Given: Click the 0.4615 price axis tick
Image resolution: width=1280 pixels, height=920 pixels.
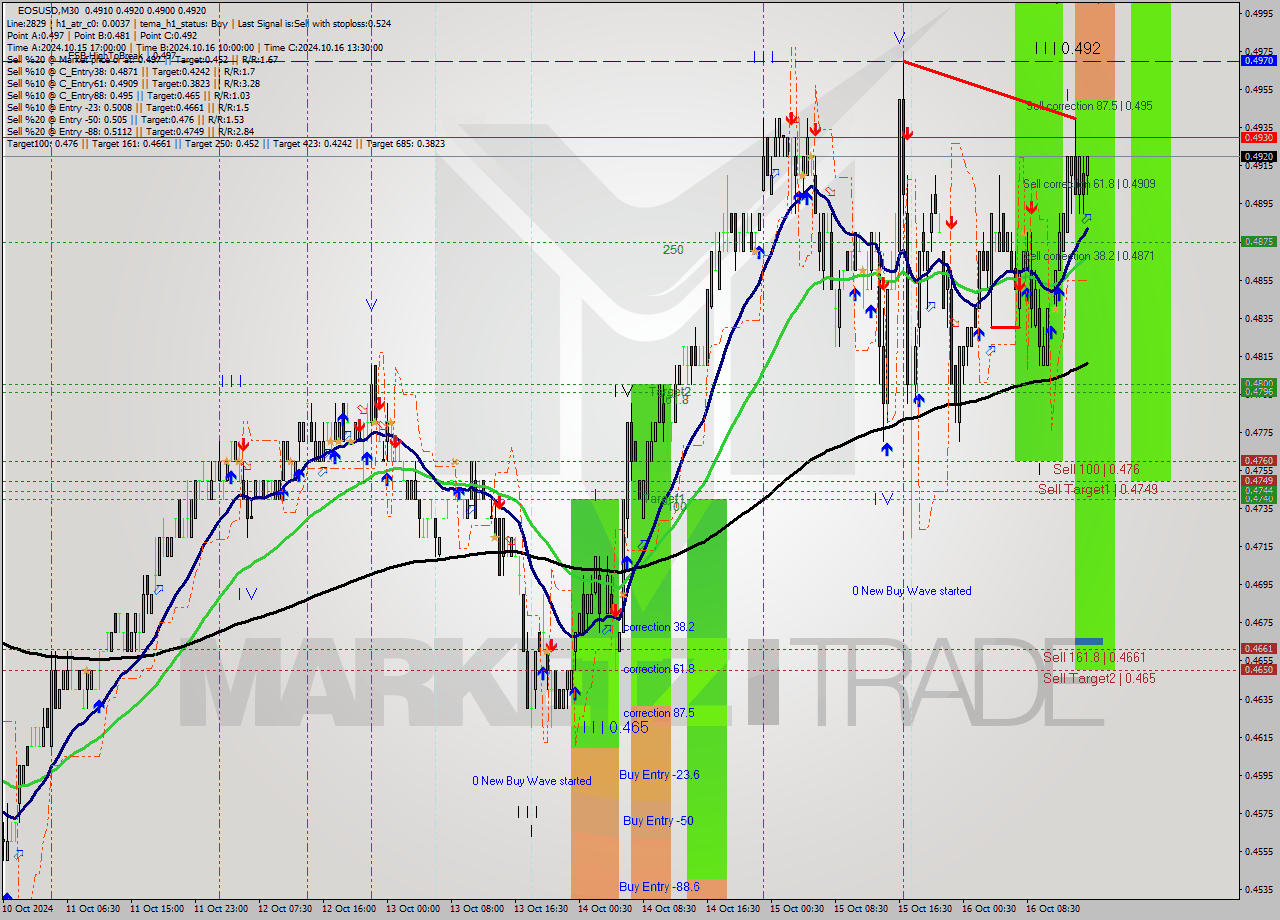Looking at the screenshot, I should pos(1258,736).
